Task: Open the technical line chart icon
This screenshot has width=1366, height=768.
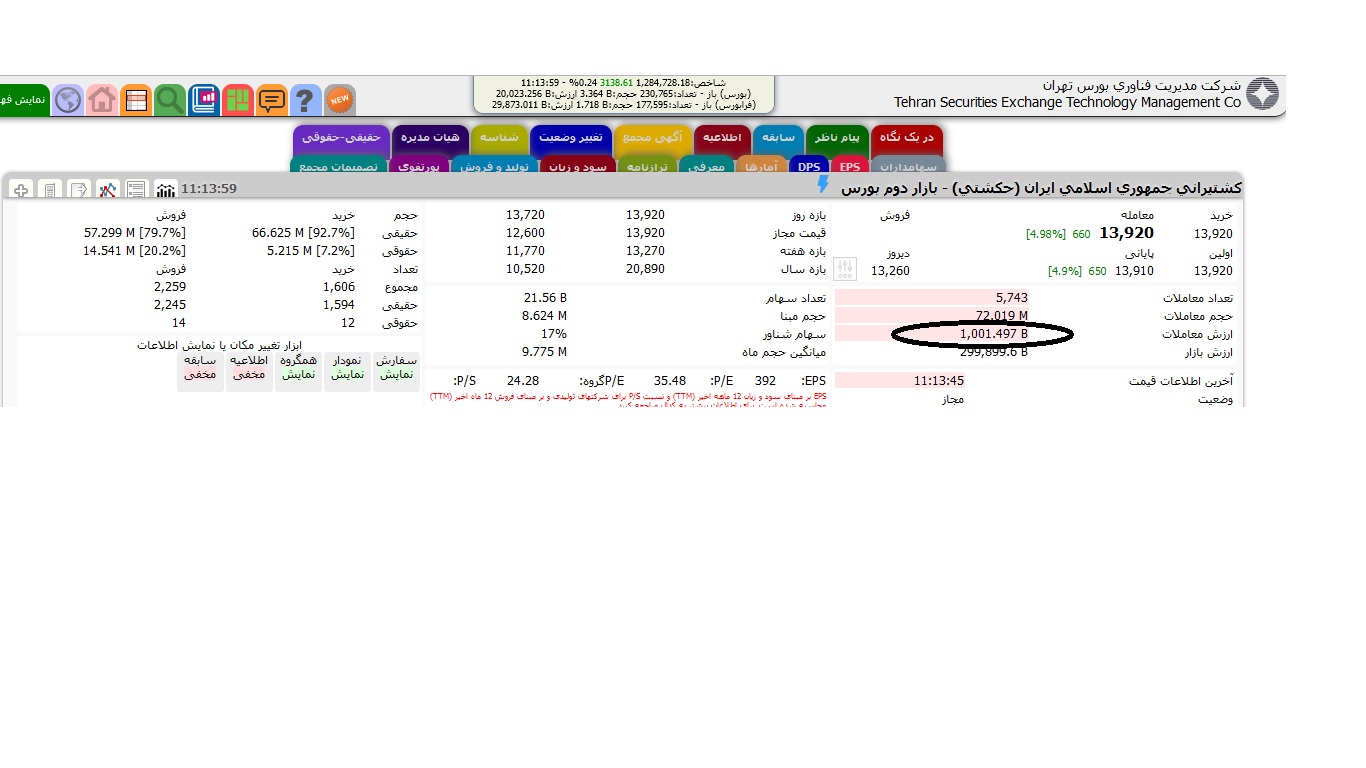Action: (108, 189)
